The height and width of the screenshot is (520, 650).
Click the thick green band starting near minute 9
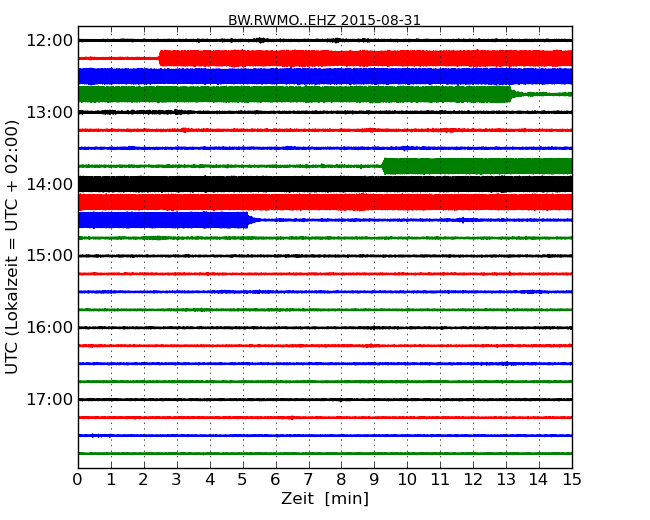[x=477, y=166]
